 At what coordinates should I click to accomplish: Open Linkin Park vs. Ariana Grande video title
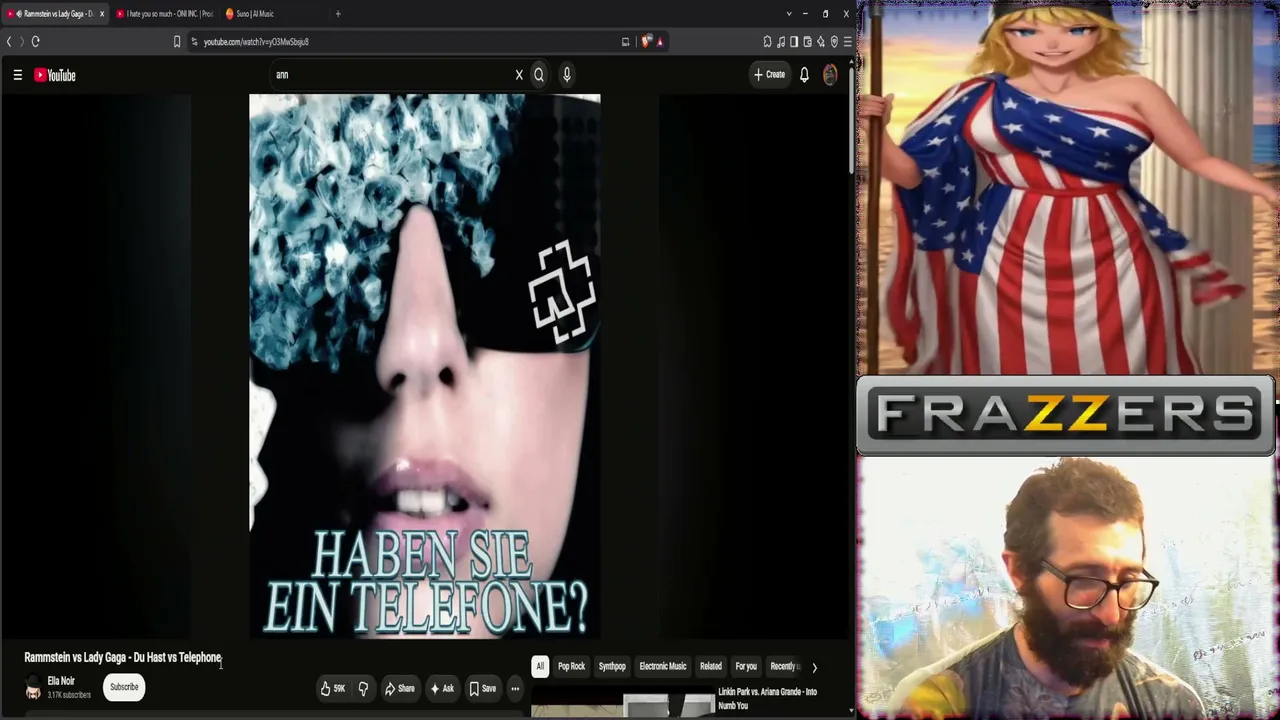(x=767, y=698)
